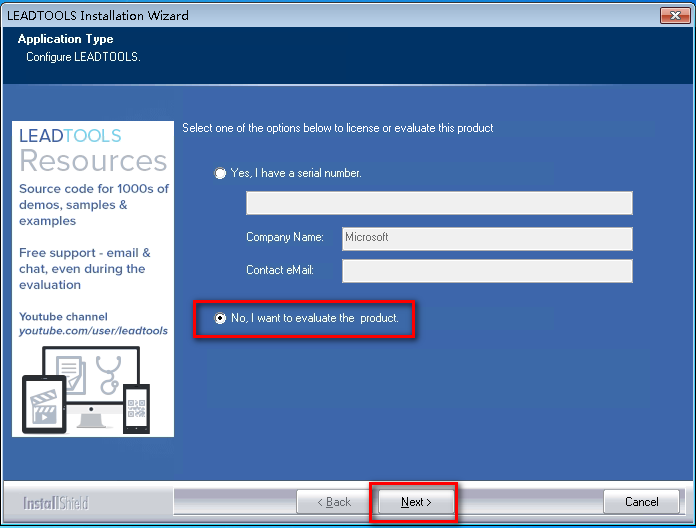Viewport: 696px width, 528px height.
Task: Click the serial number input field
Action: pyautogui.click(x=439, y=203)
